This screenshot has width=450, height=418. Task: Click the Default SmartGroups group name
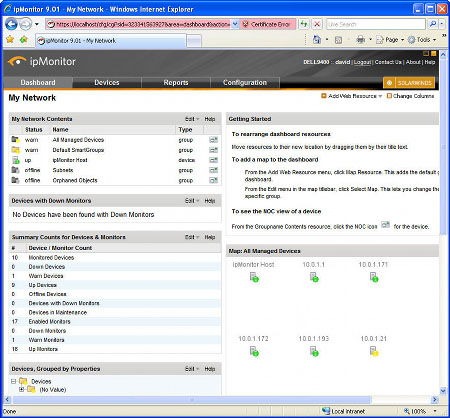pyautogui.click(x=78, y=150)
